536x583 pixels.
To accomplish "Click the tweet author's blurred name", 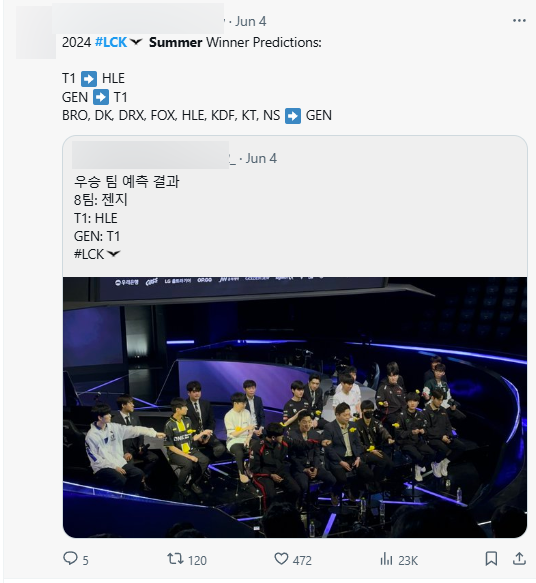I will pos(138,19).
